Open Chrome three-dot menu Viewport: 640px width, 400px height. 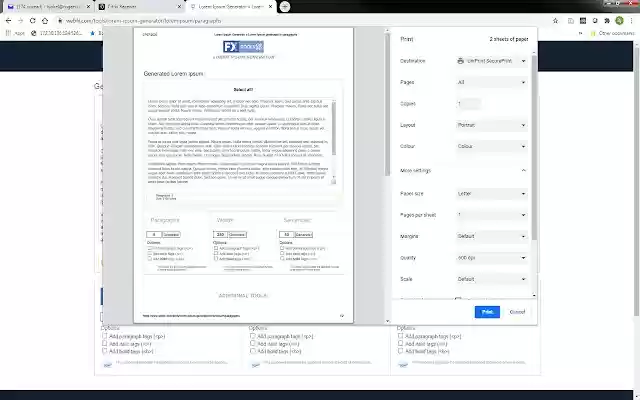pyautogui.click(x=632, y=20)
